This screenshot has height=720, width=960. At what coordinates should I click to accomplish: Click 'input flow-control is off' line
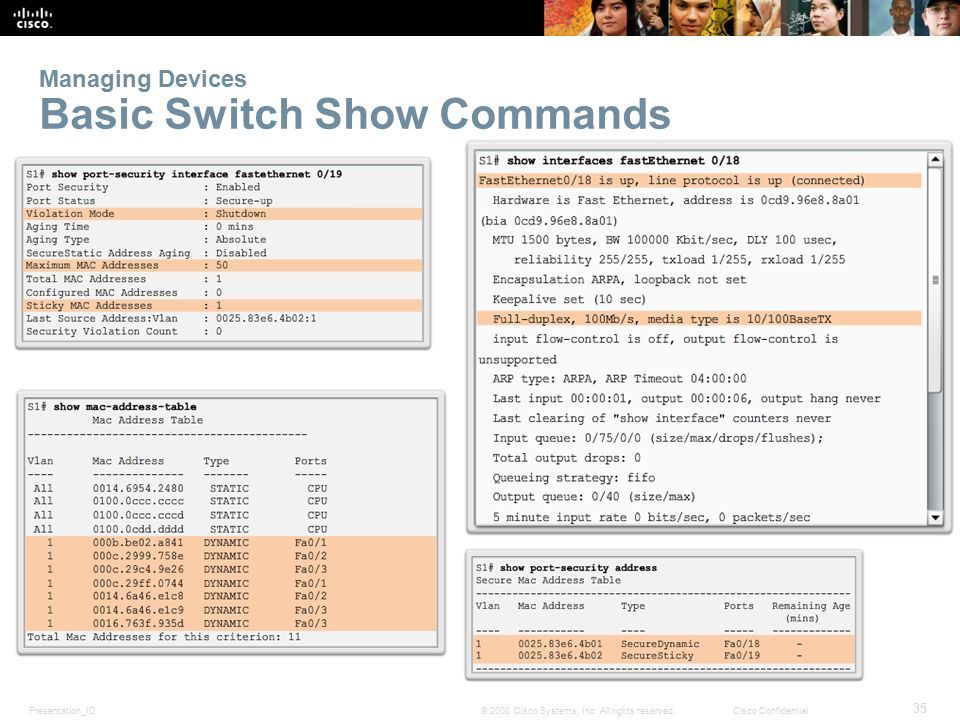click(665, 339)
